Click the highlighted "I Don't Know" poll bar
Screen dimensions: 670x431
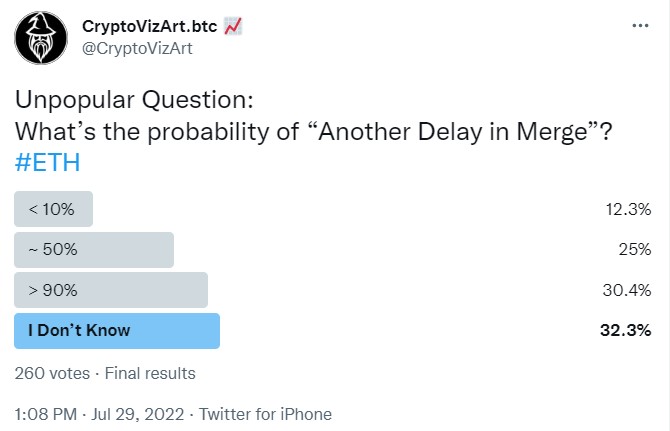click(x=116, y=330)
